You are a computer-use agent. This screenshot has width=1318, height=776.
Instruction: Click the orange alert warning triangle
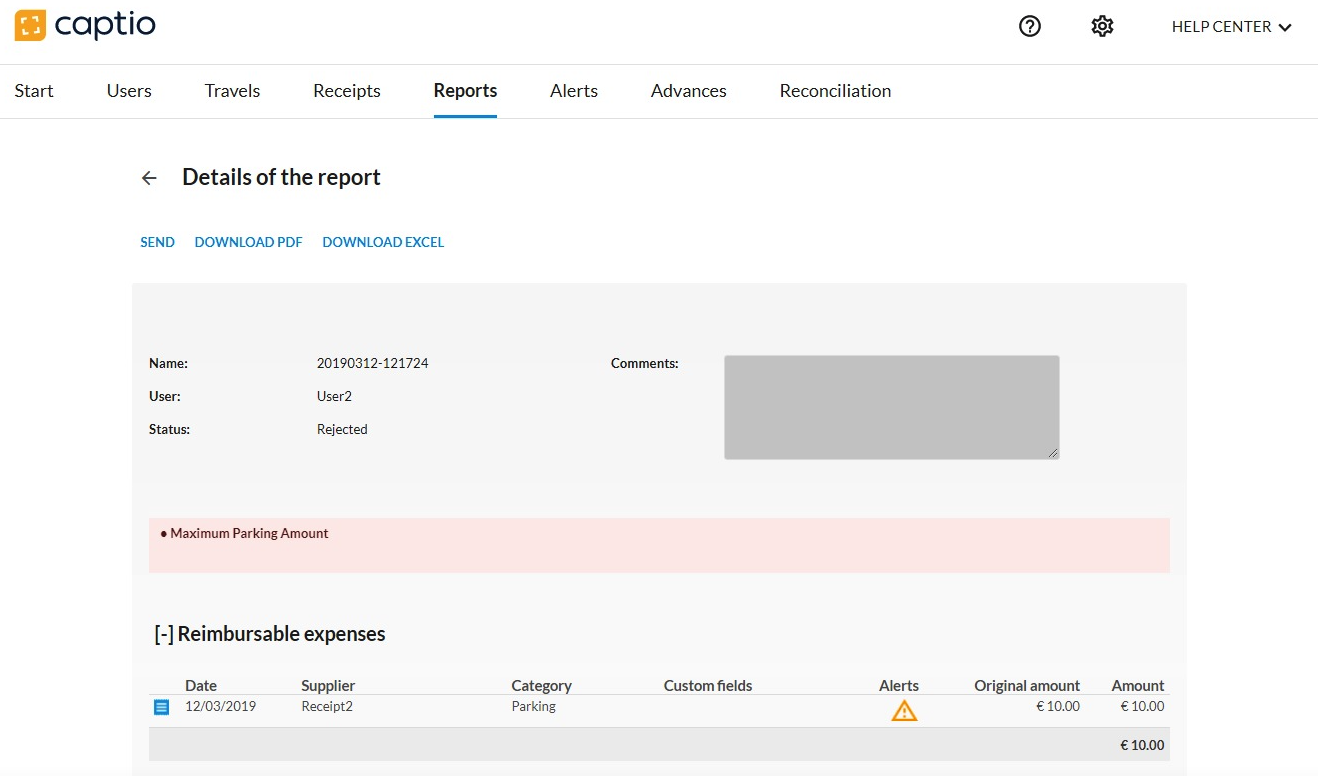904,711
